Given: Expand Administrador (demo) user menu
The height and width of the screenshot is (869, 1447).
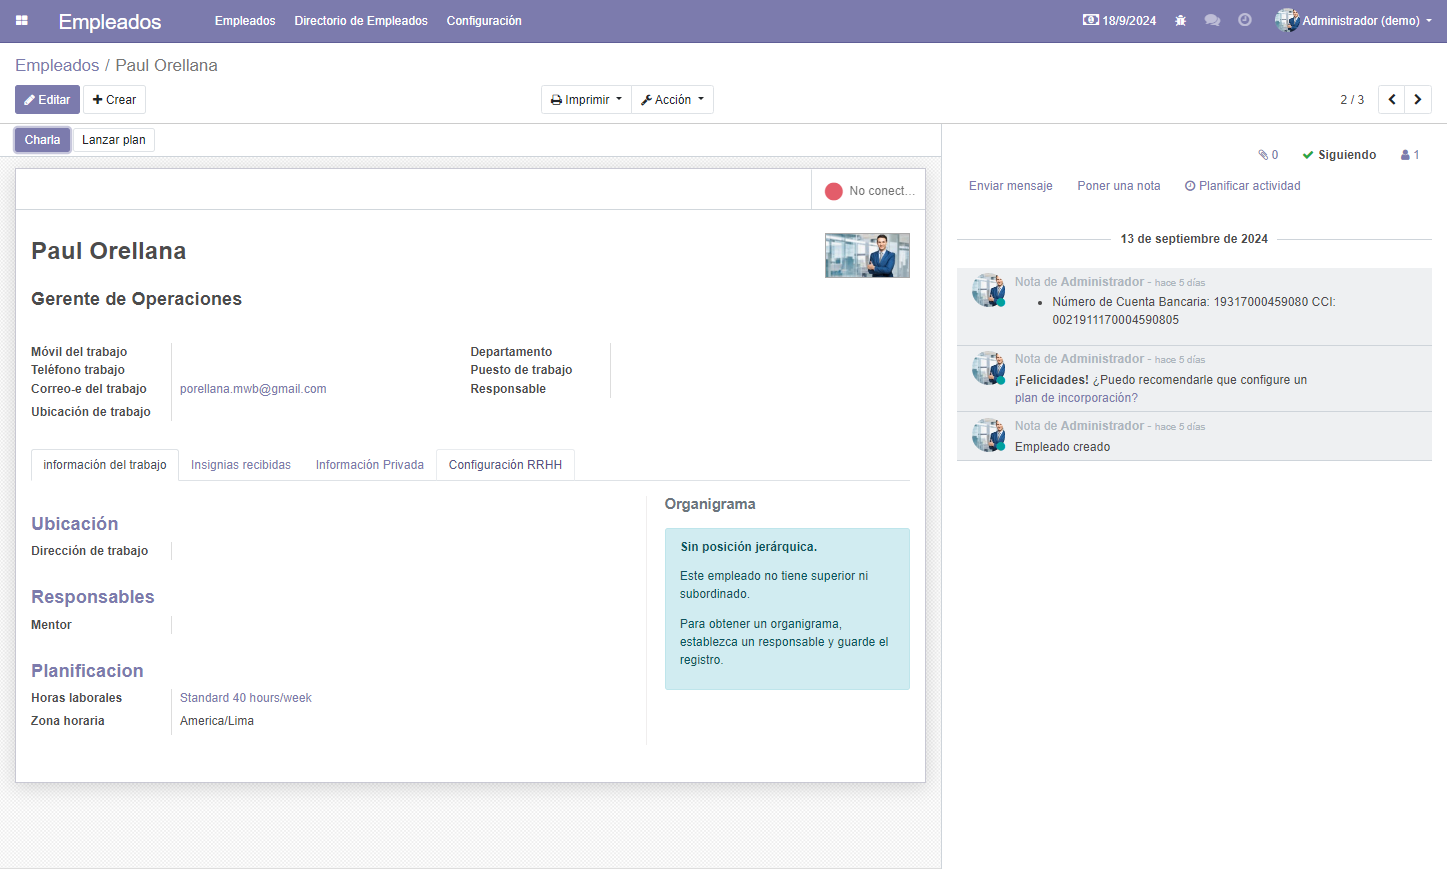Looking at the screenshot, I should (x=1353, y=21).
